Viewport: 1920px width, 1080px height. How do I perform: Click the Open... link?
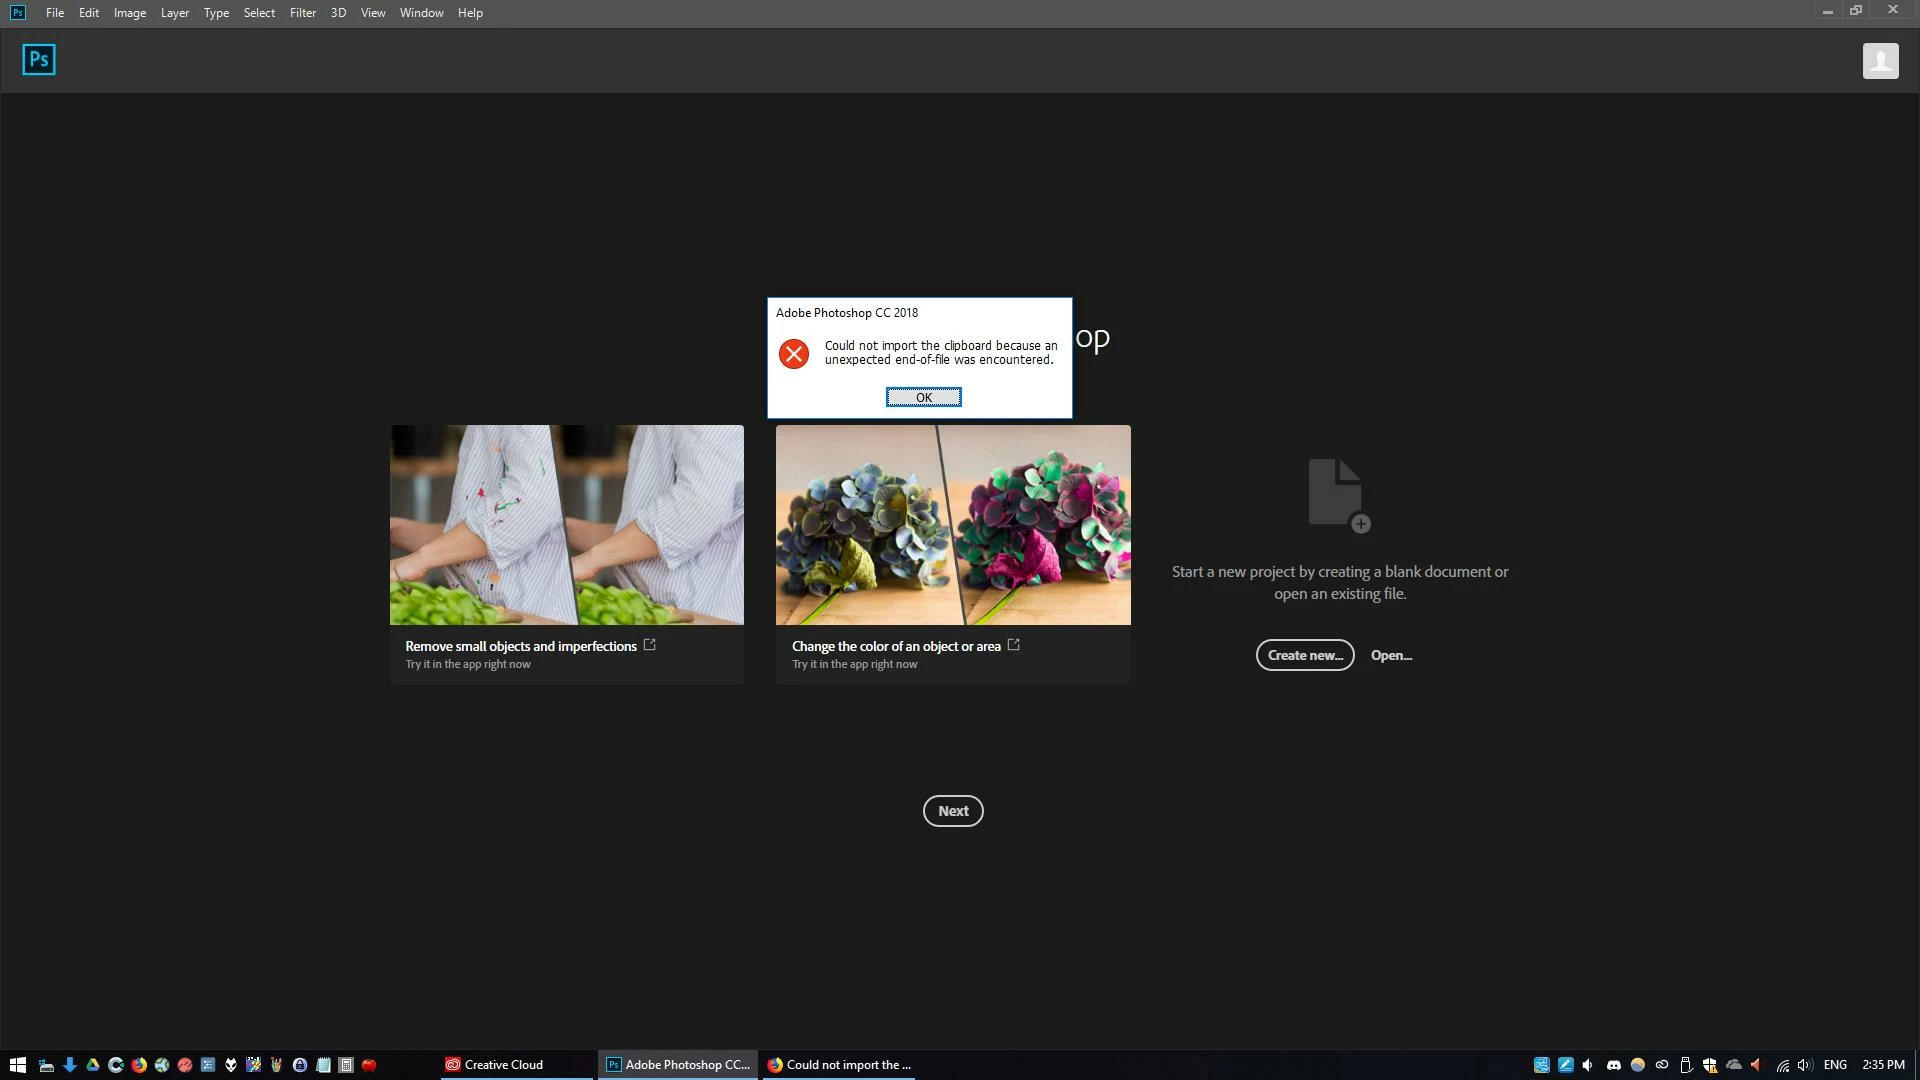click(x=1391, y=655)
